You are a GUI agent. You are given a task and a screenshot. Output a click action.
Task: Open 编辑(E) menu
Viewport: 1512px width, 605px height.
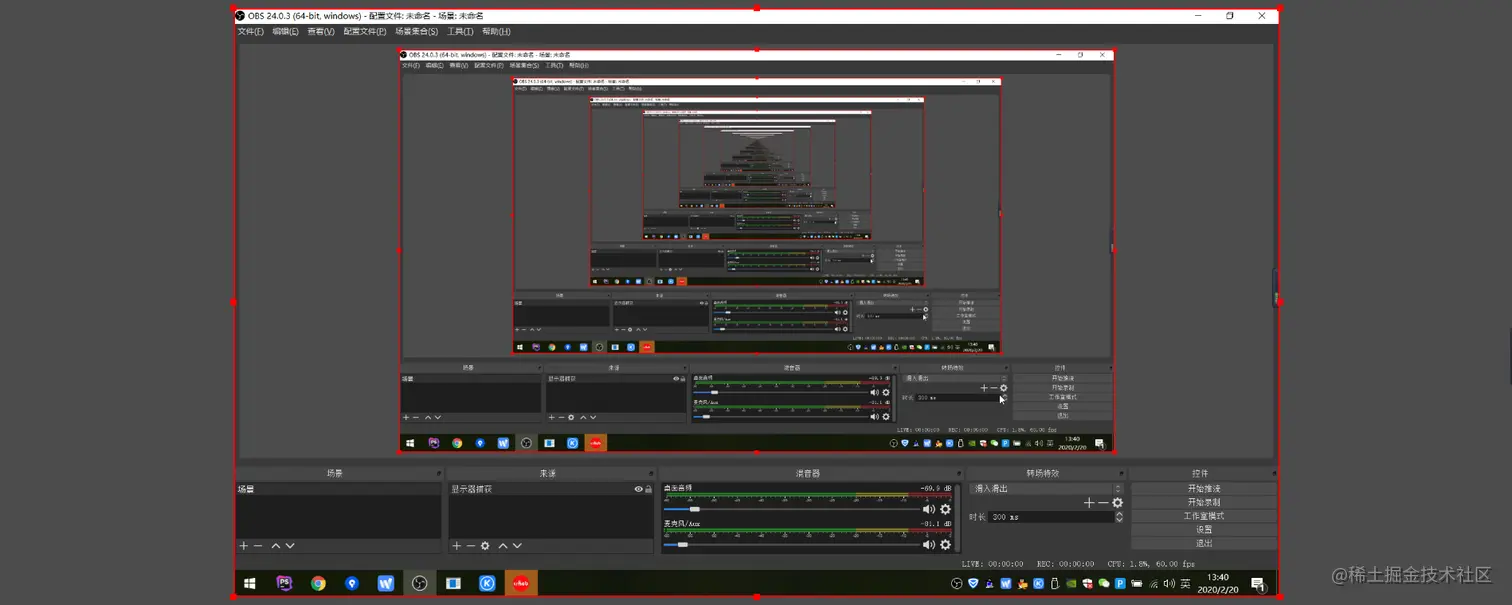[x=285, y=32]
